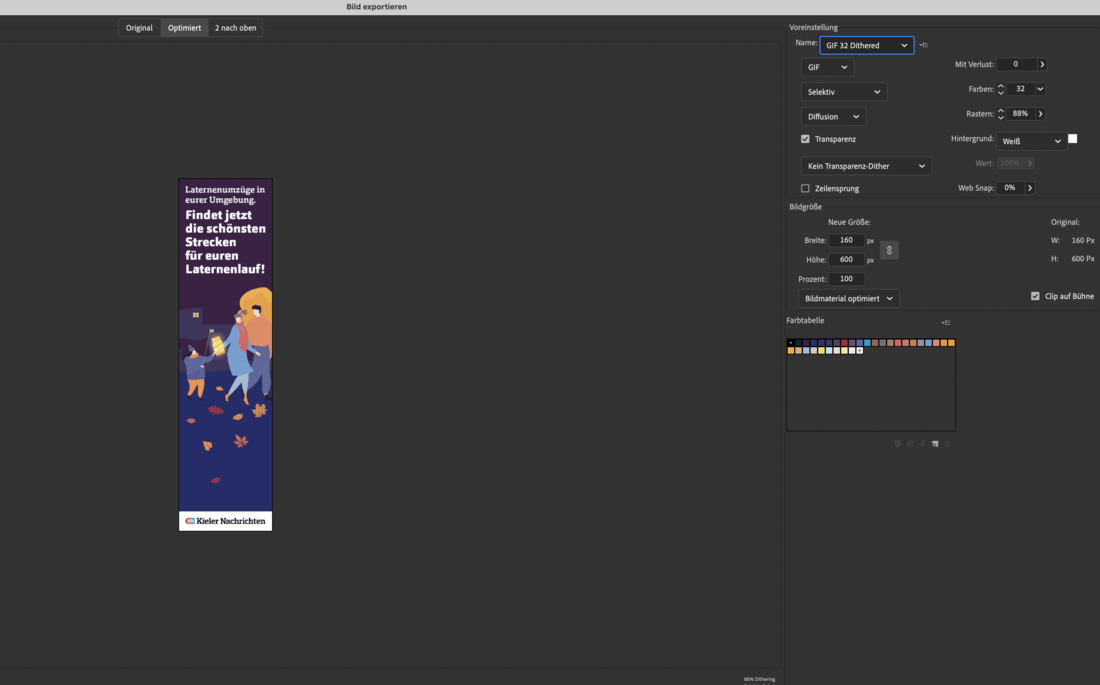The height and width of the screenshot is (685, 1100).
Task: Click the trash icon below the color table
Action: click(x=947, y=443)
